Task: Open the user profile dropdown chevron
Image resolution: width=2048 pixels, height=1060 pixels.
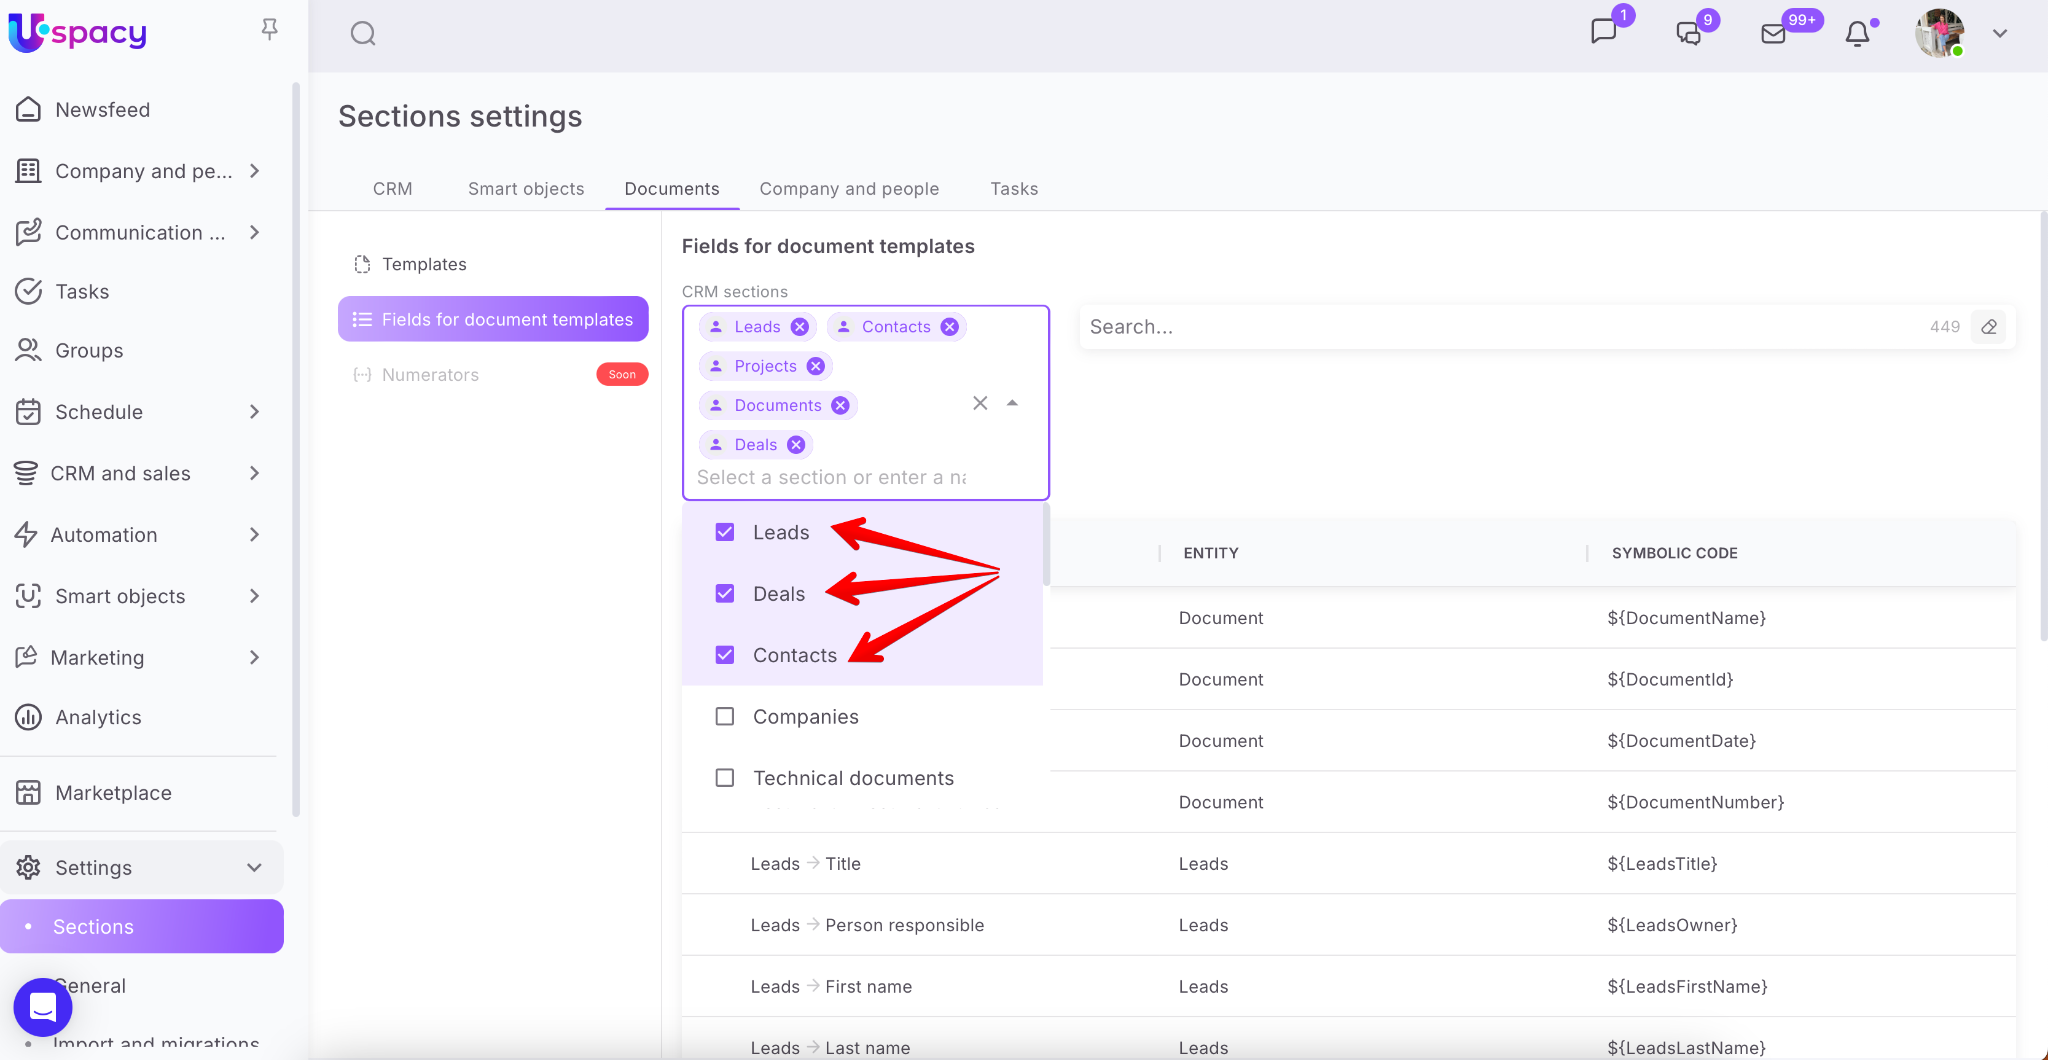Action: pos(2000,34)
